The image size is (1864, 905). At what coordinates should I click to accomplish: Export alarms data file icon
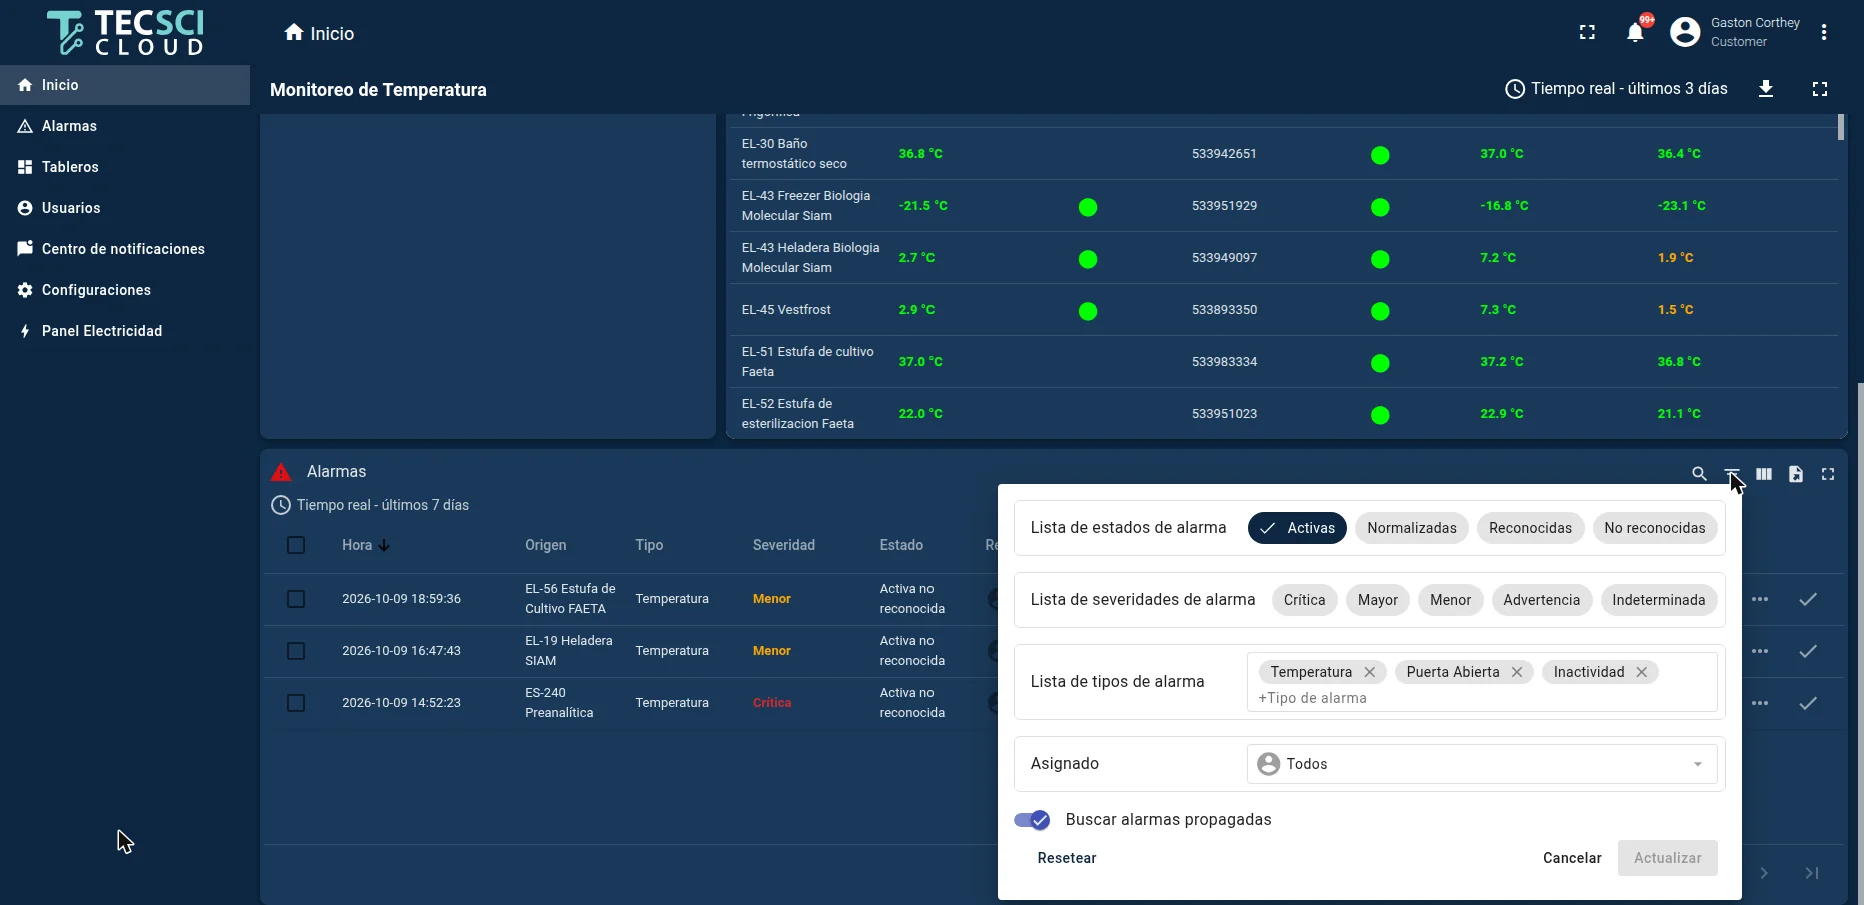[1796, 474]
